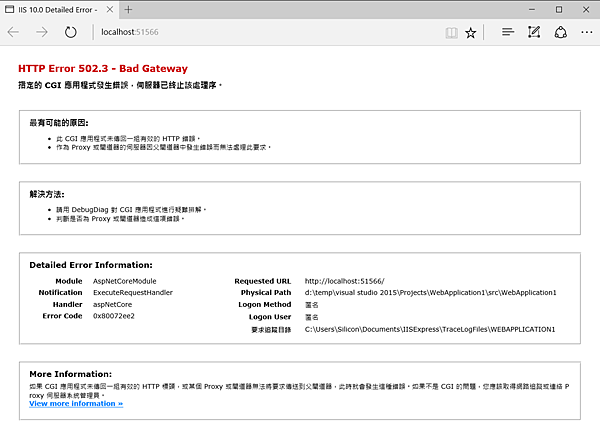This screenshot has height=436, width=600.
Task: Follow the View more information link
Action: click(76, 403)
